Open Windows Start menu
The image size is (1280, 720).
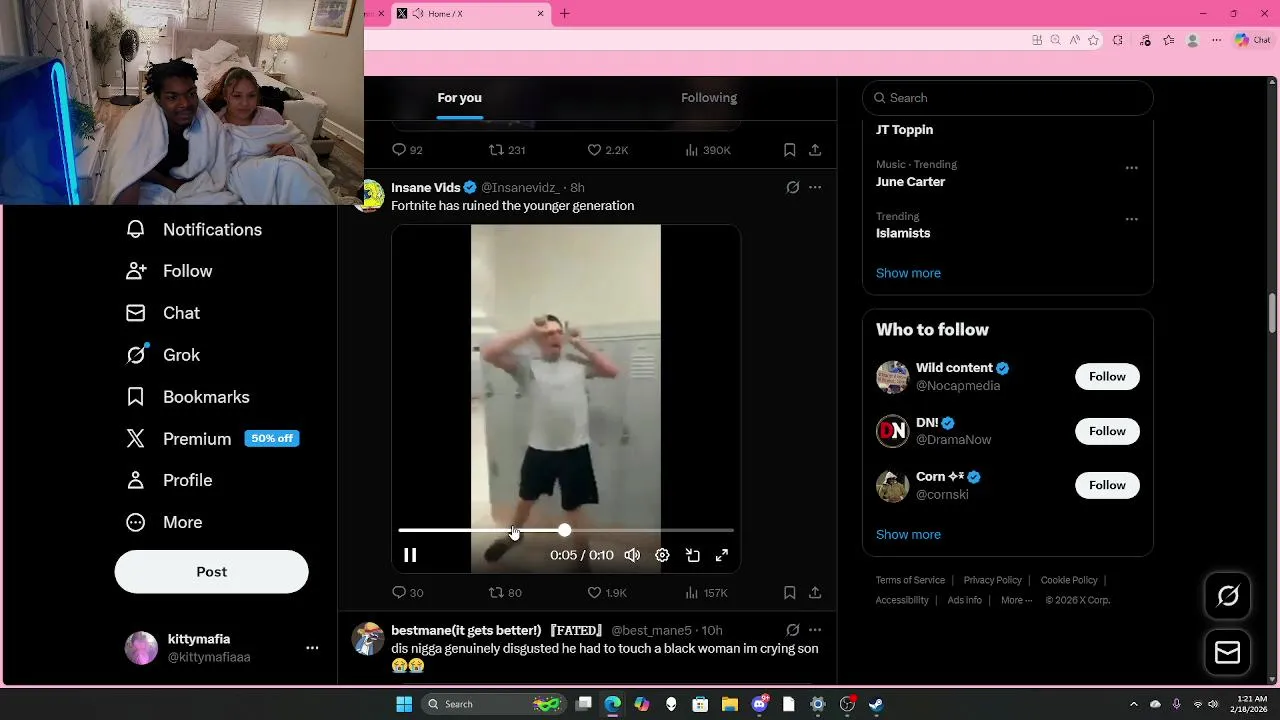click(x=404, y=704)
